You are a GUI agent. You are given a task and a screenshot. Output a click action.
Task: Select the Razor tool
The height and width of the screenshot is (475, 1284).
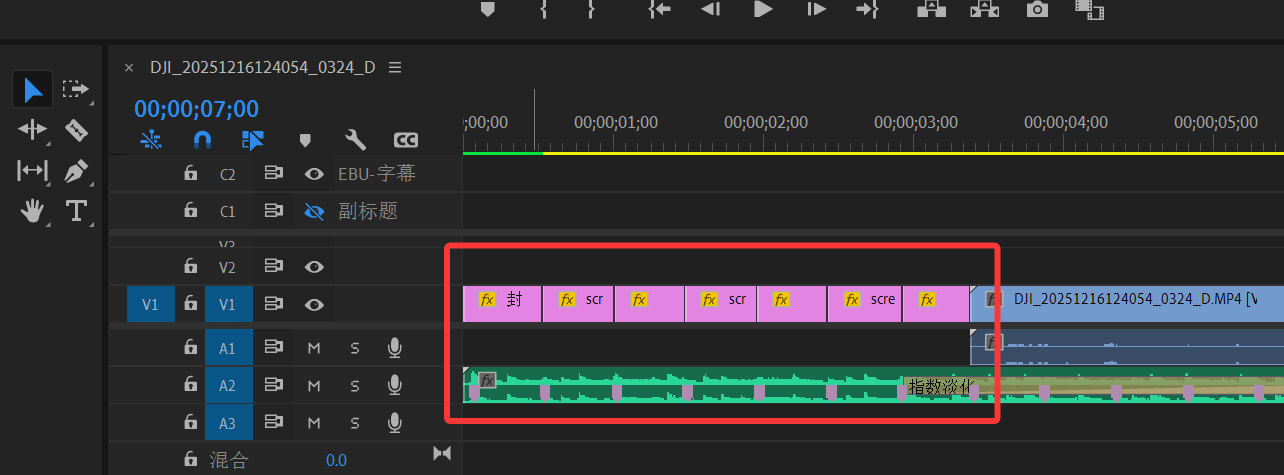[x=76, y=130]
